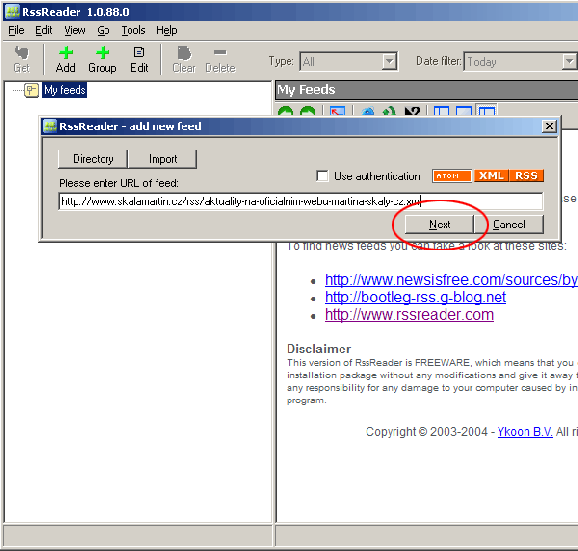
Task: Click the Edit feed toolbar icon
Action: (x=139, y=52)
